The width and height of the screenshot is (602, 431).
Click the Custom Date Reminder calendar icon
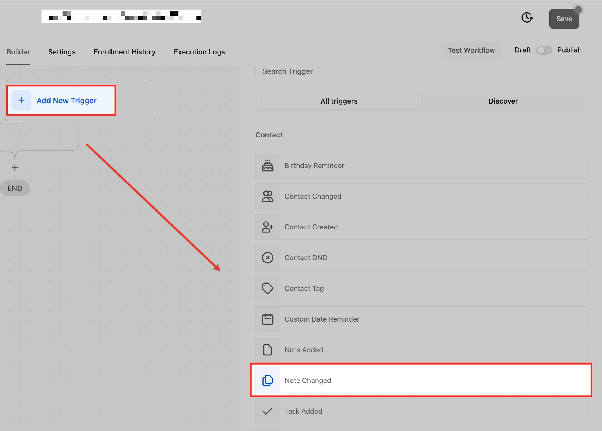[268, 319]
